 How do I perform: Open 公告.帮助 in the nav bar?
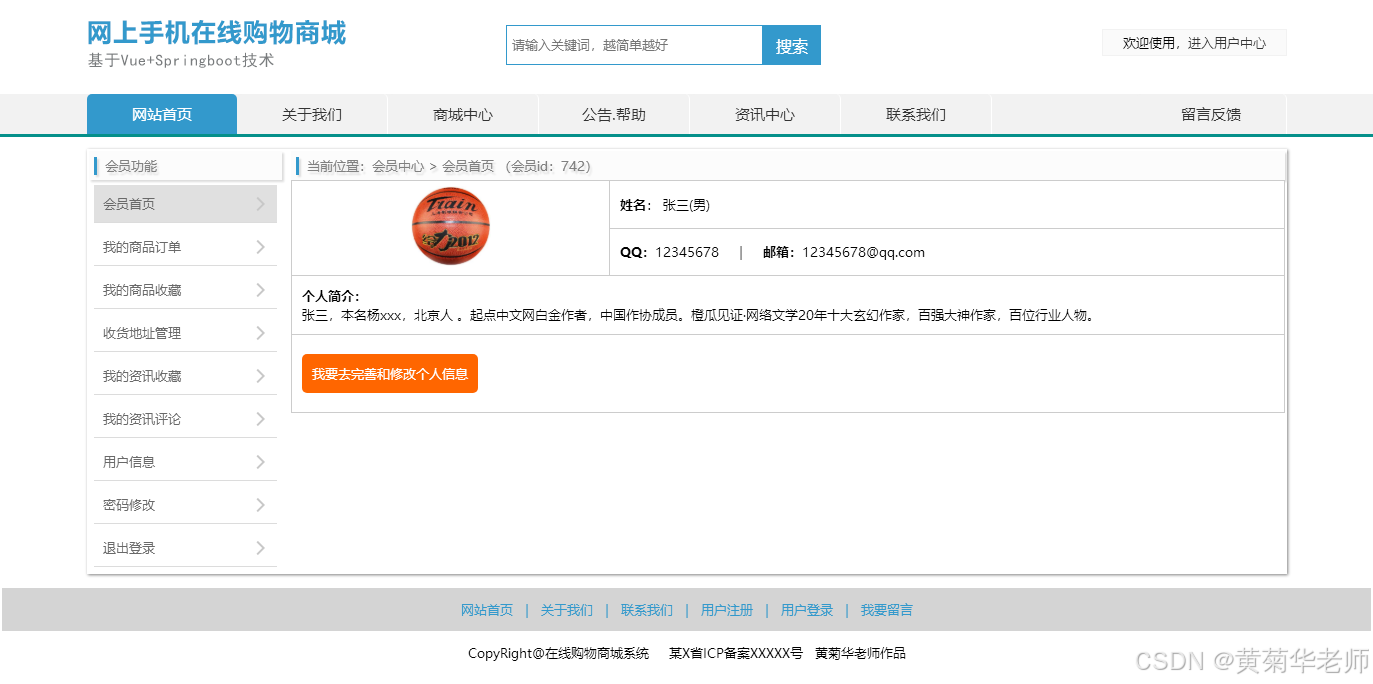pos(614,114)
